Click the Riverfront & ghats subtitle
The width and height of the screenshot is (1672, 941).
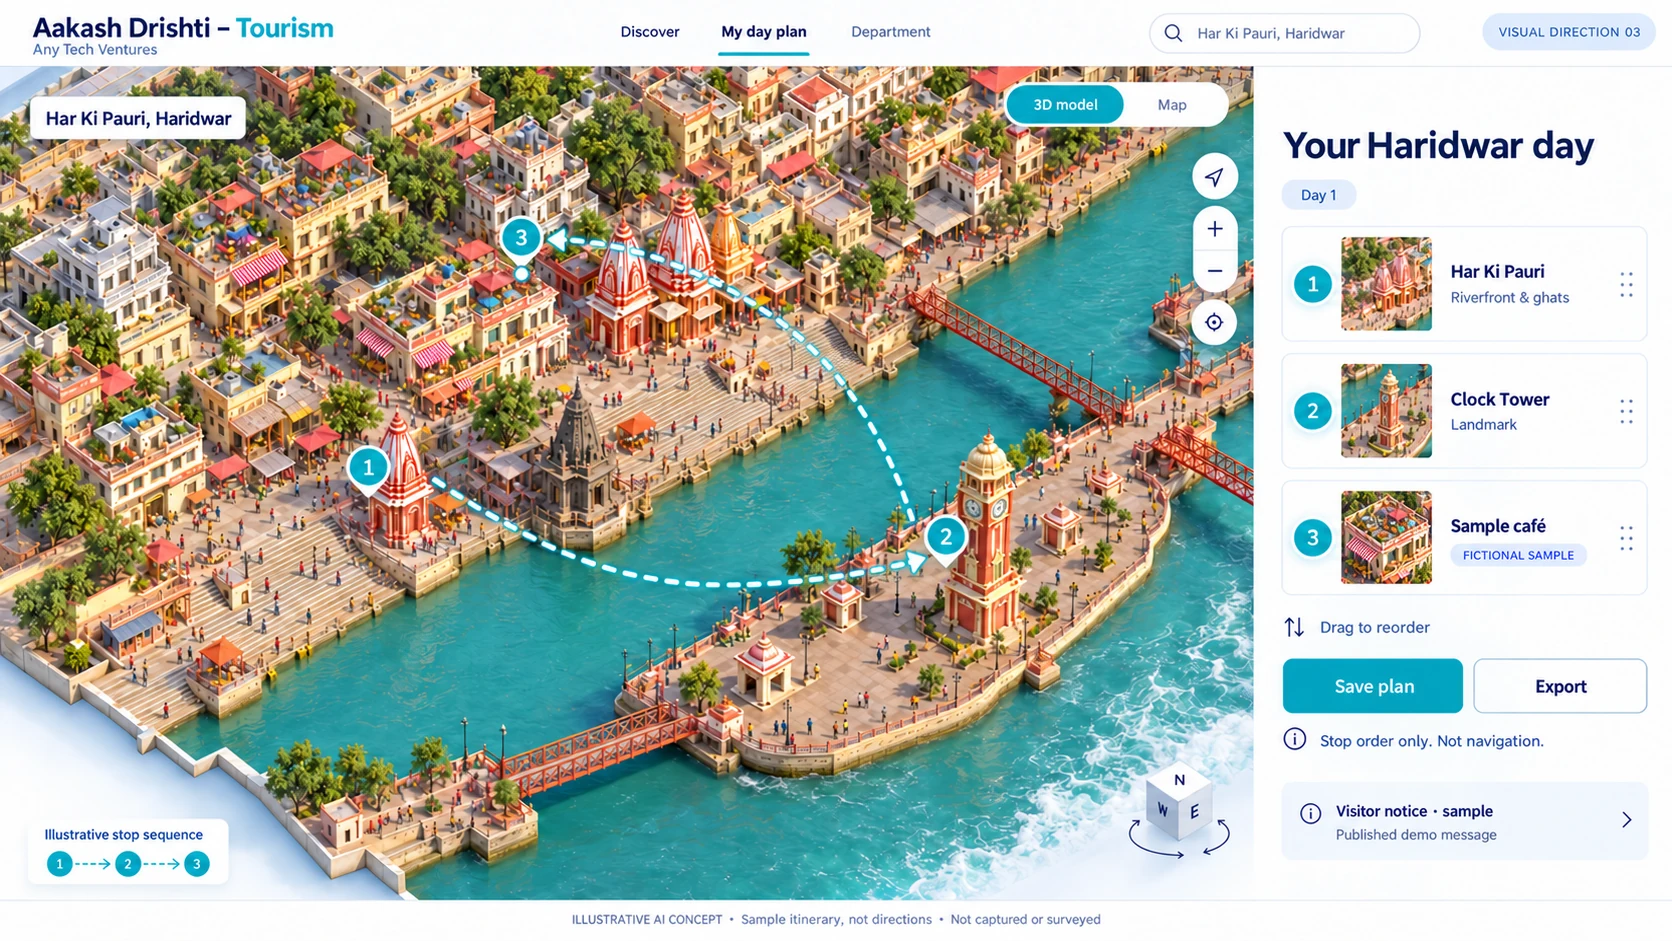(x=1509, y=297)
